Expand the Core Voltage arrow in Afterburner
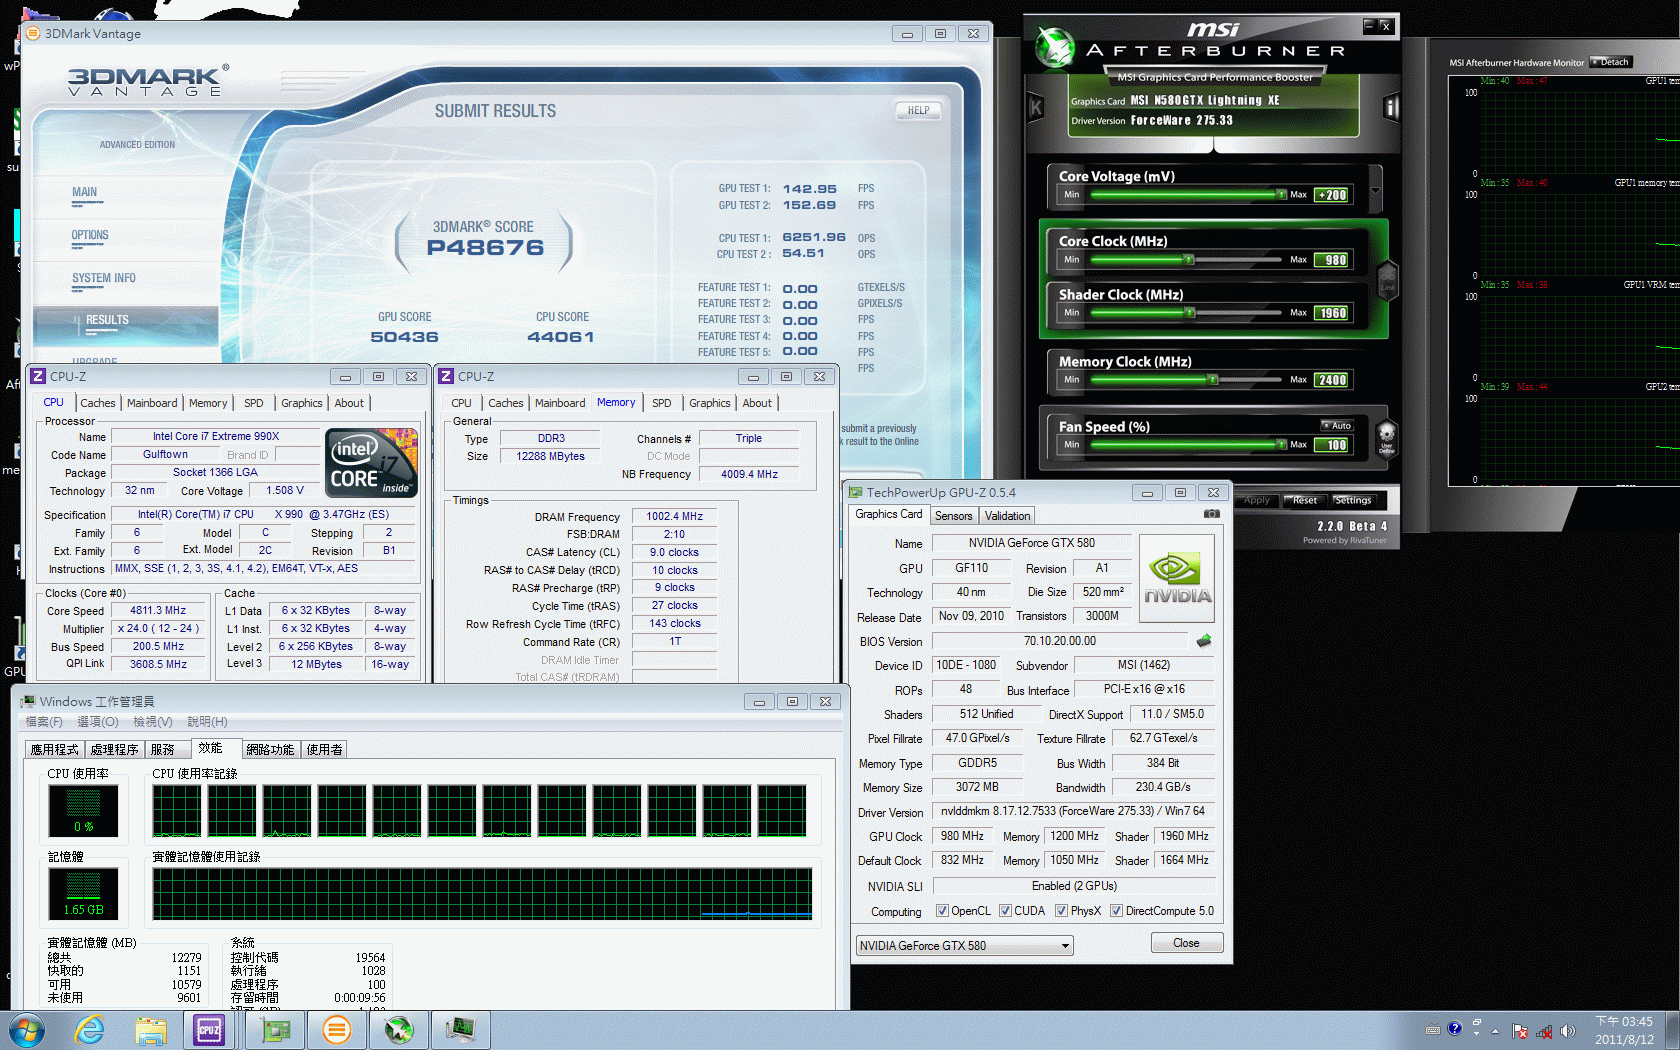 [x=1375, y=190]
